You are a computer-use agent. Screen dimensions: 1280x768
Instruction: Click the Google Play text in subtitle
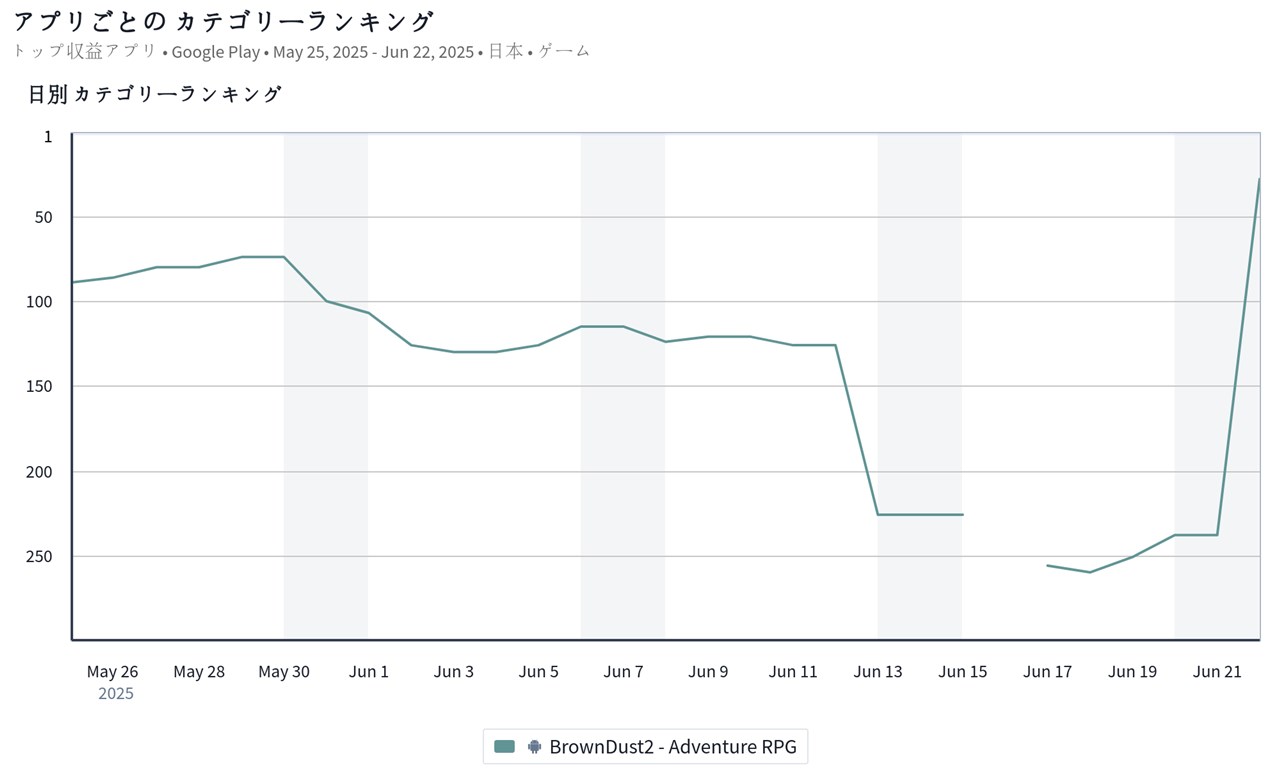coord(215,52)
